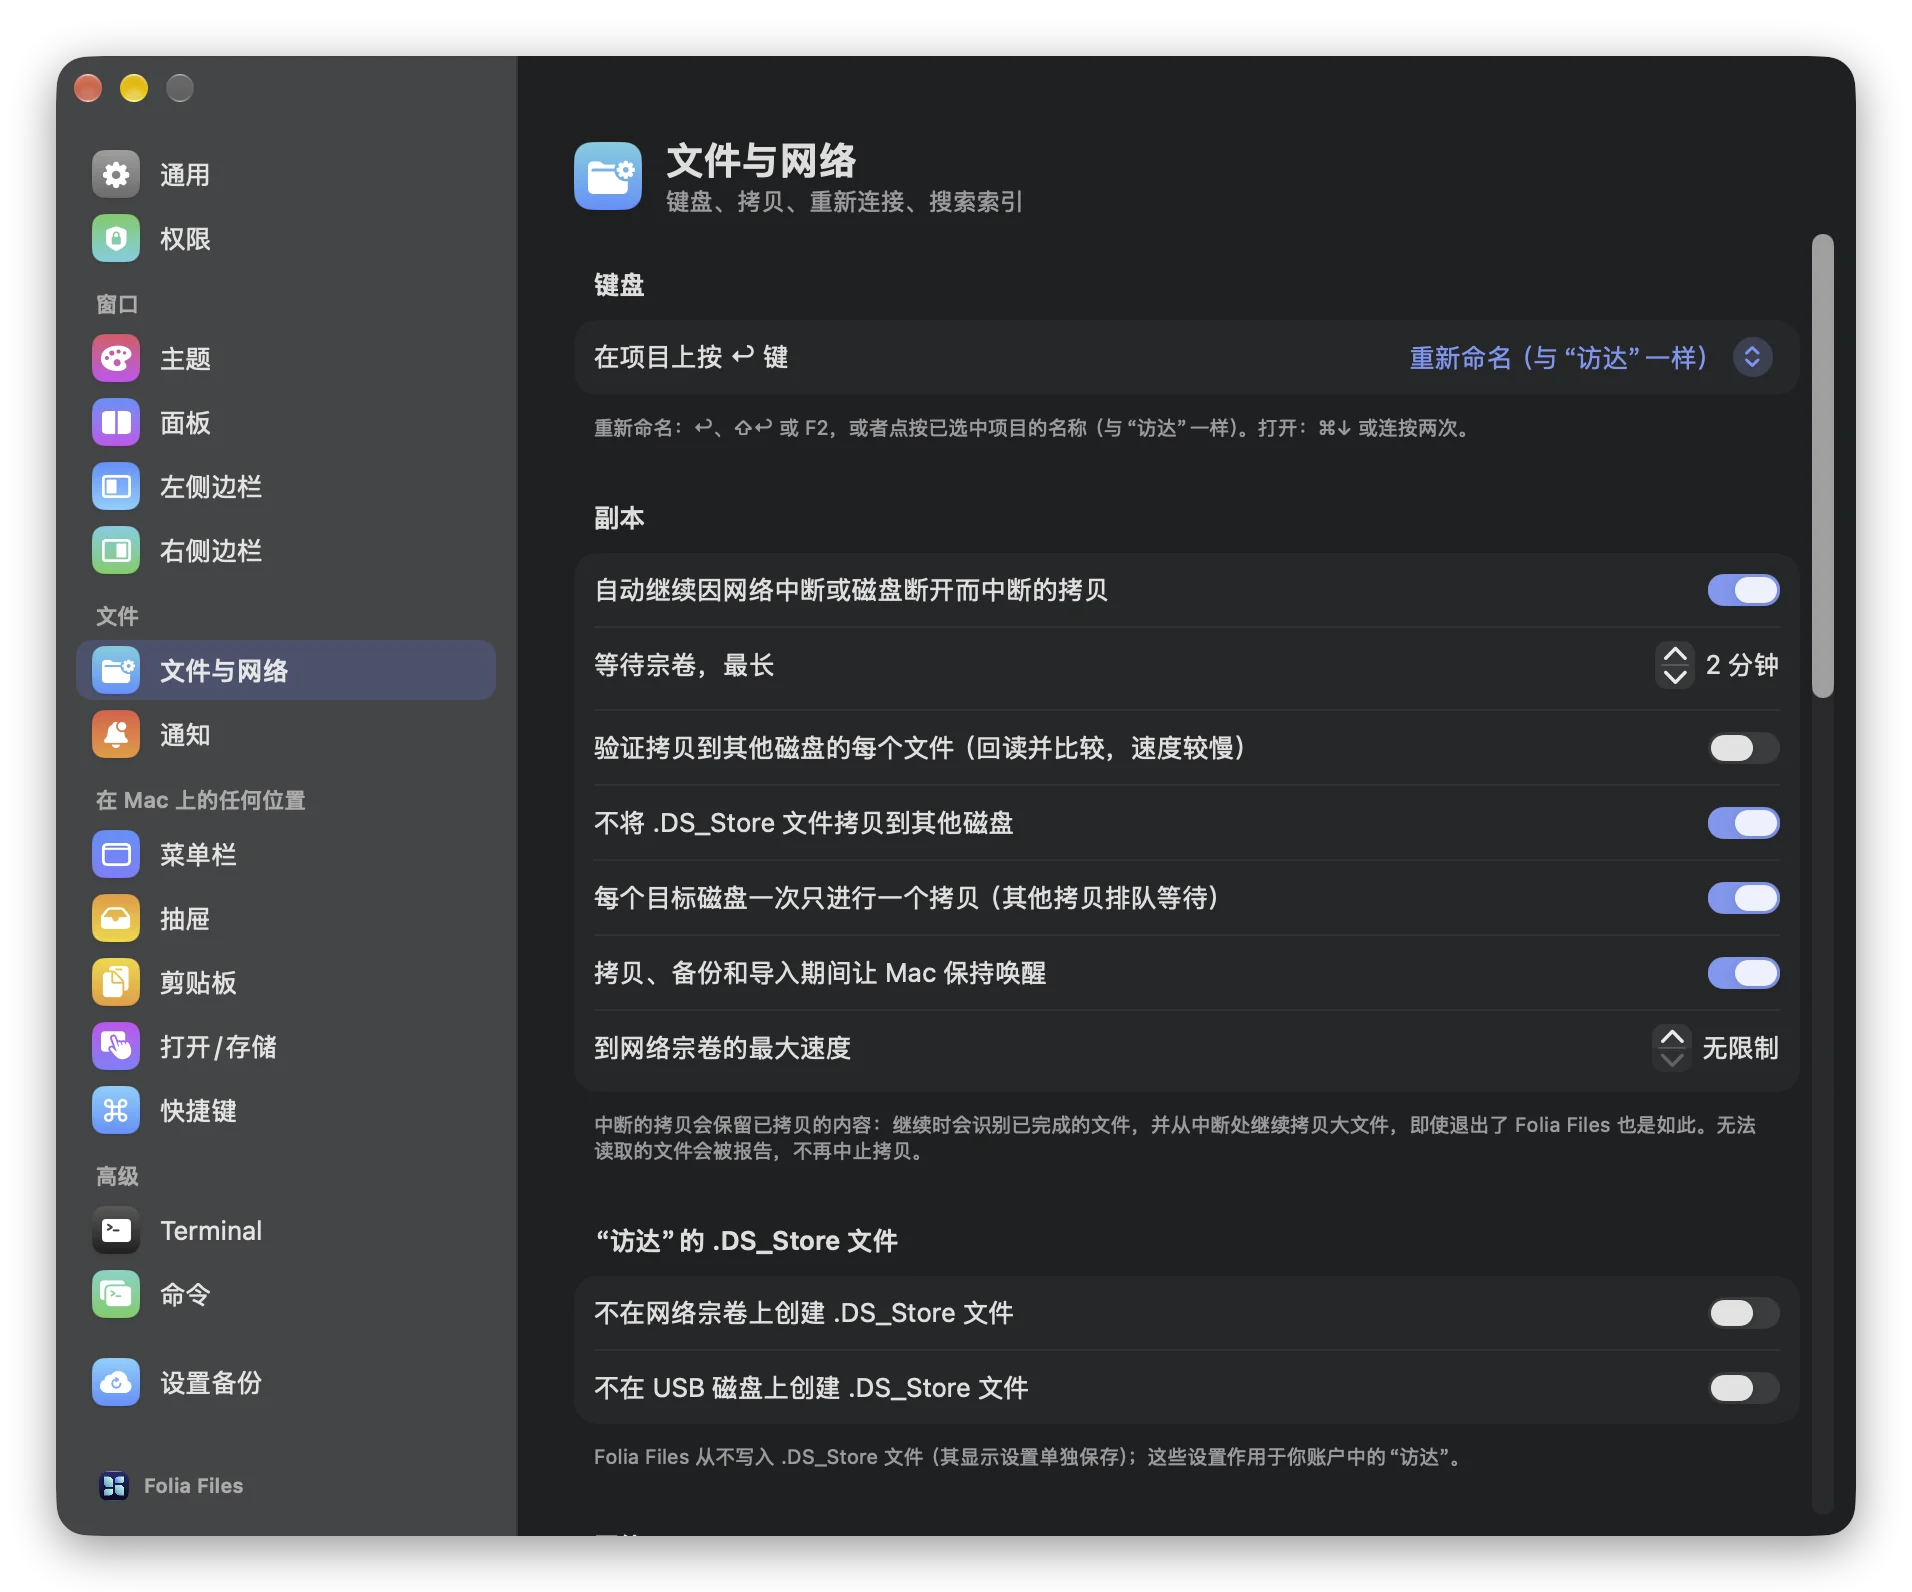
Task: Click the 在项目上按 键 row label
Action: point(690,358)
